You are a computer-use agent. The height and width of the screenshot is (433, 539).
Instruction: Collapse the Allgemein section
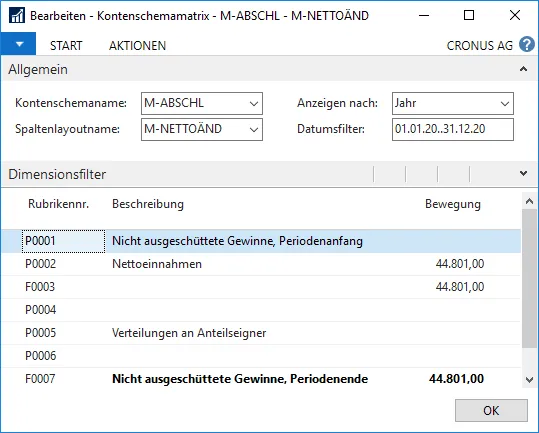[523, 69]
